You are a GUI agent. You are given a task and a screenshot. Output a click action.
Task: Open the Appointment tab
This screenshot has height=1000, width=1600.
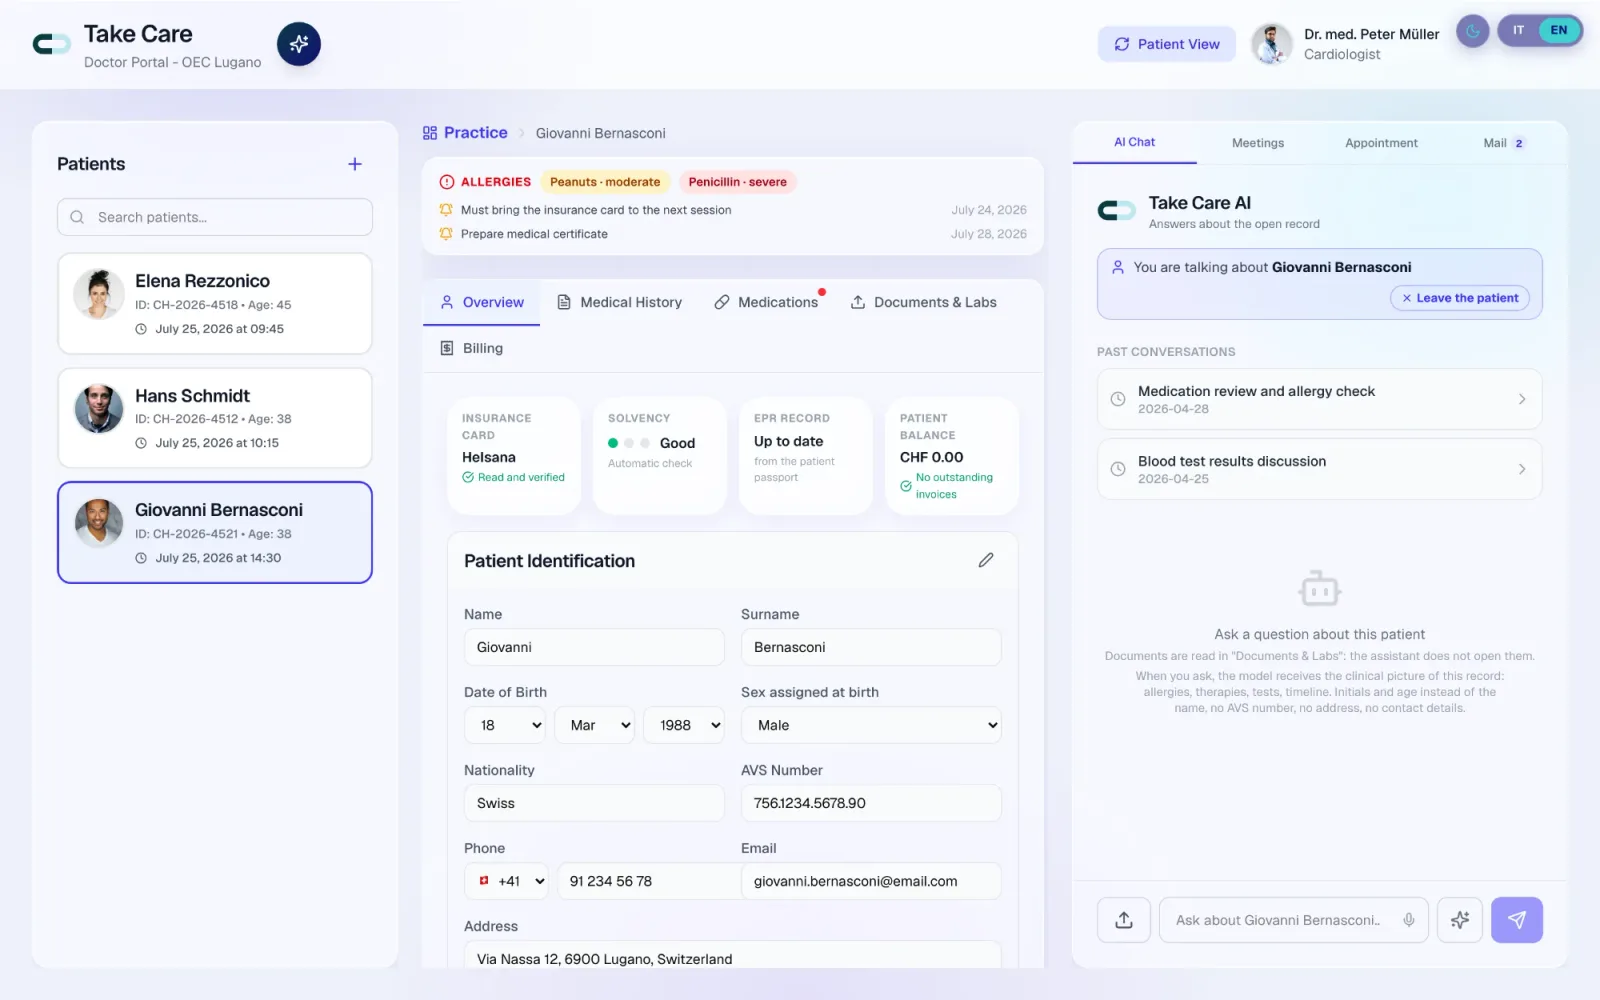1381,143
